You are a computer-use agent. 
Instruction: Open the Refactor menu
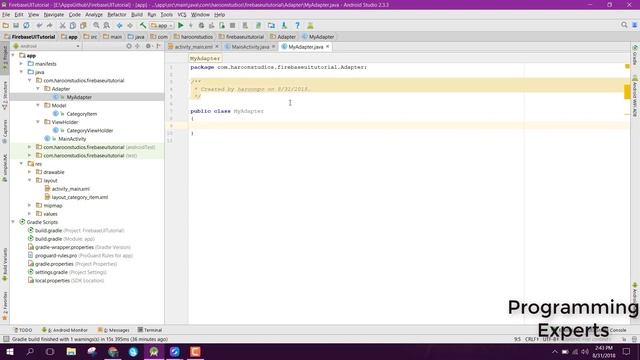pyautogui.click(x=117, y=15)
